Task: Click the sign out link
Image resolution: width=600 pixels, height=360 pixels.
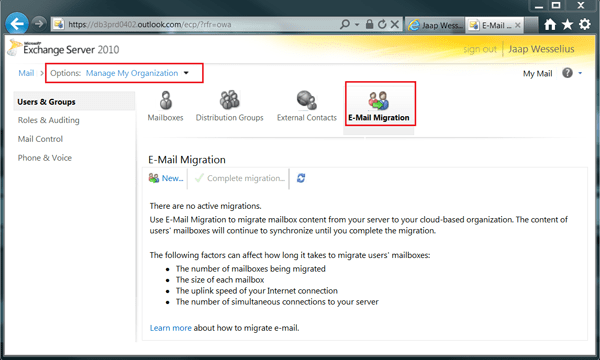Action: coord(479,49)
